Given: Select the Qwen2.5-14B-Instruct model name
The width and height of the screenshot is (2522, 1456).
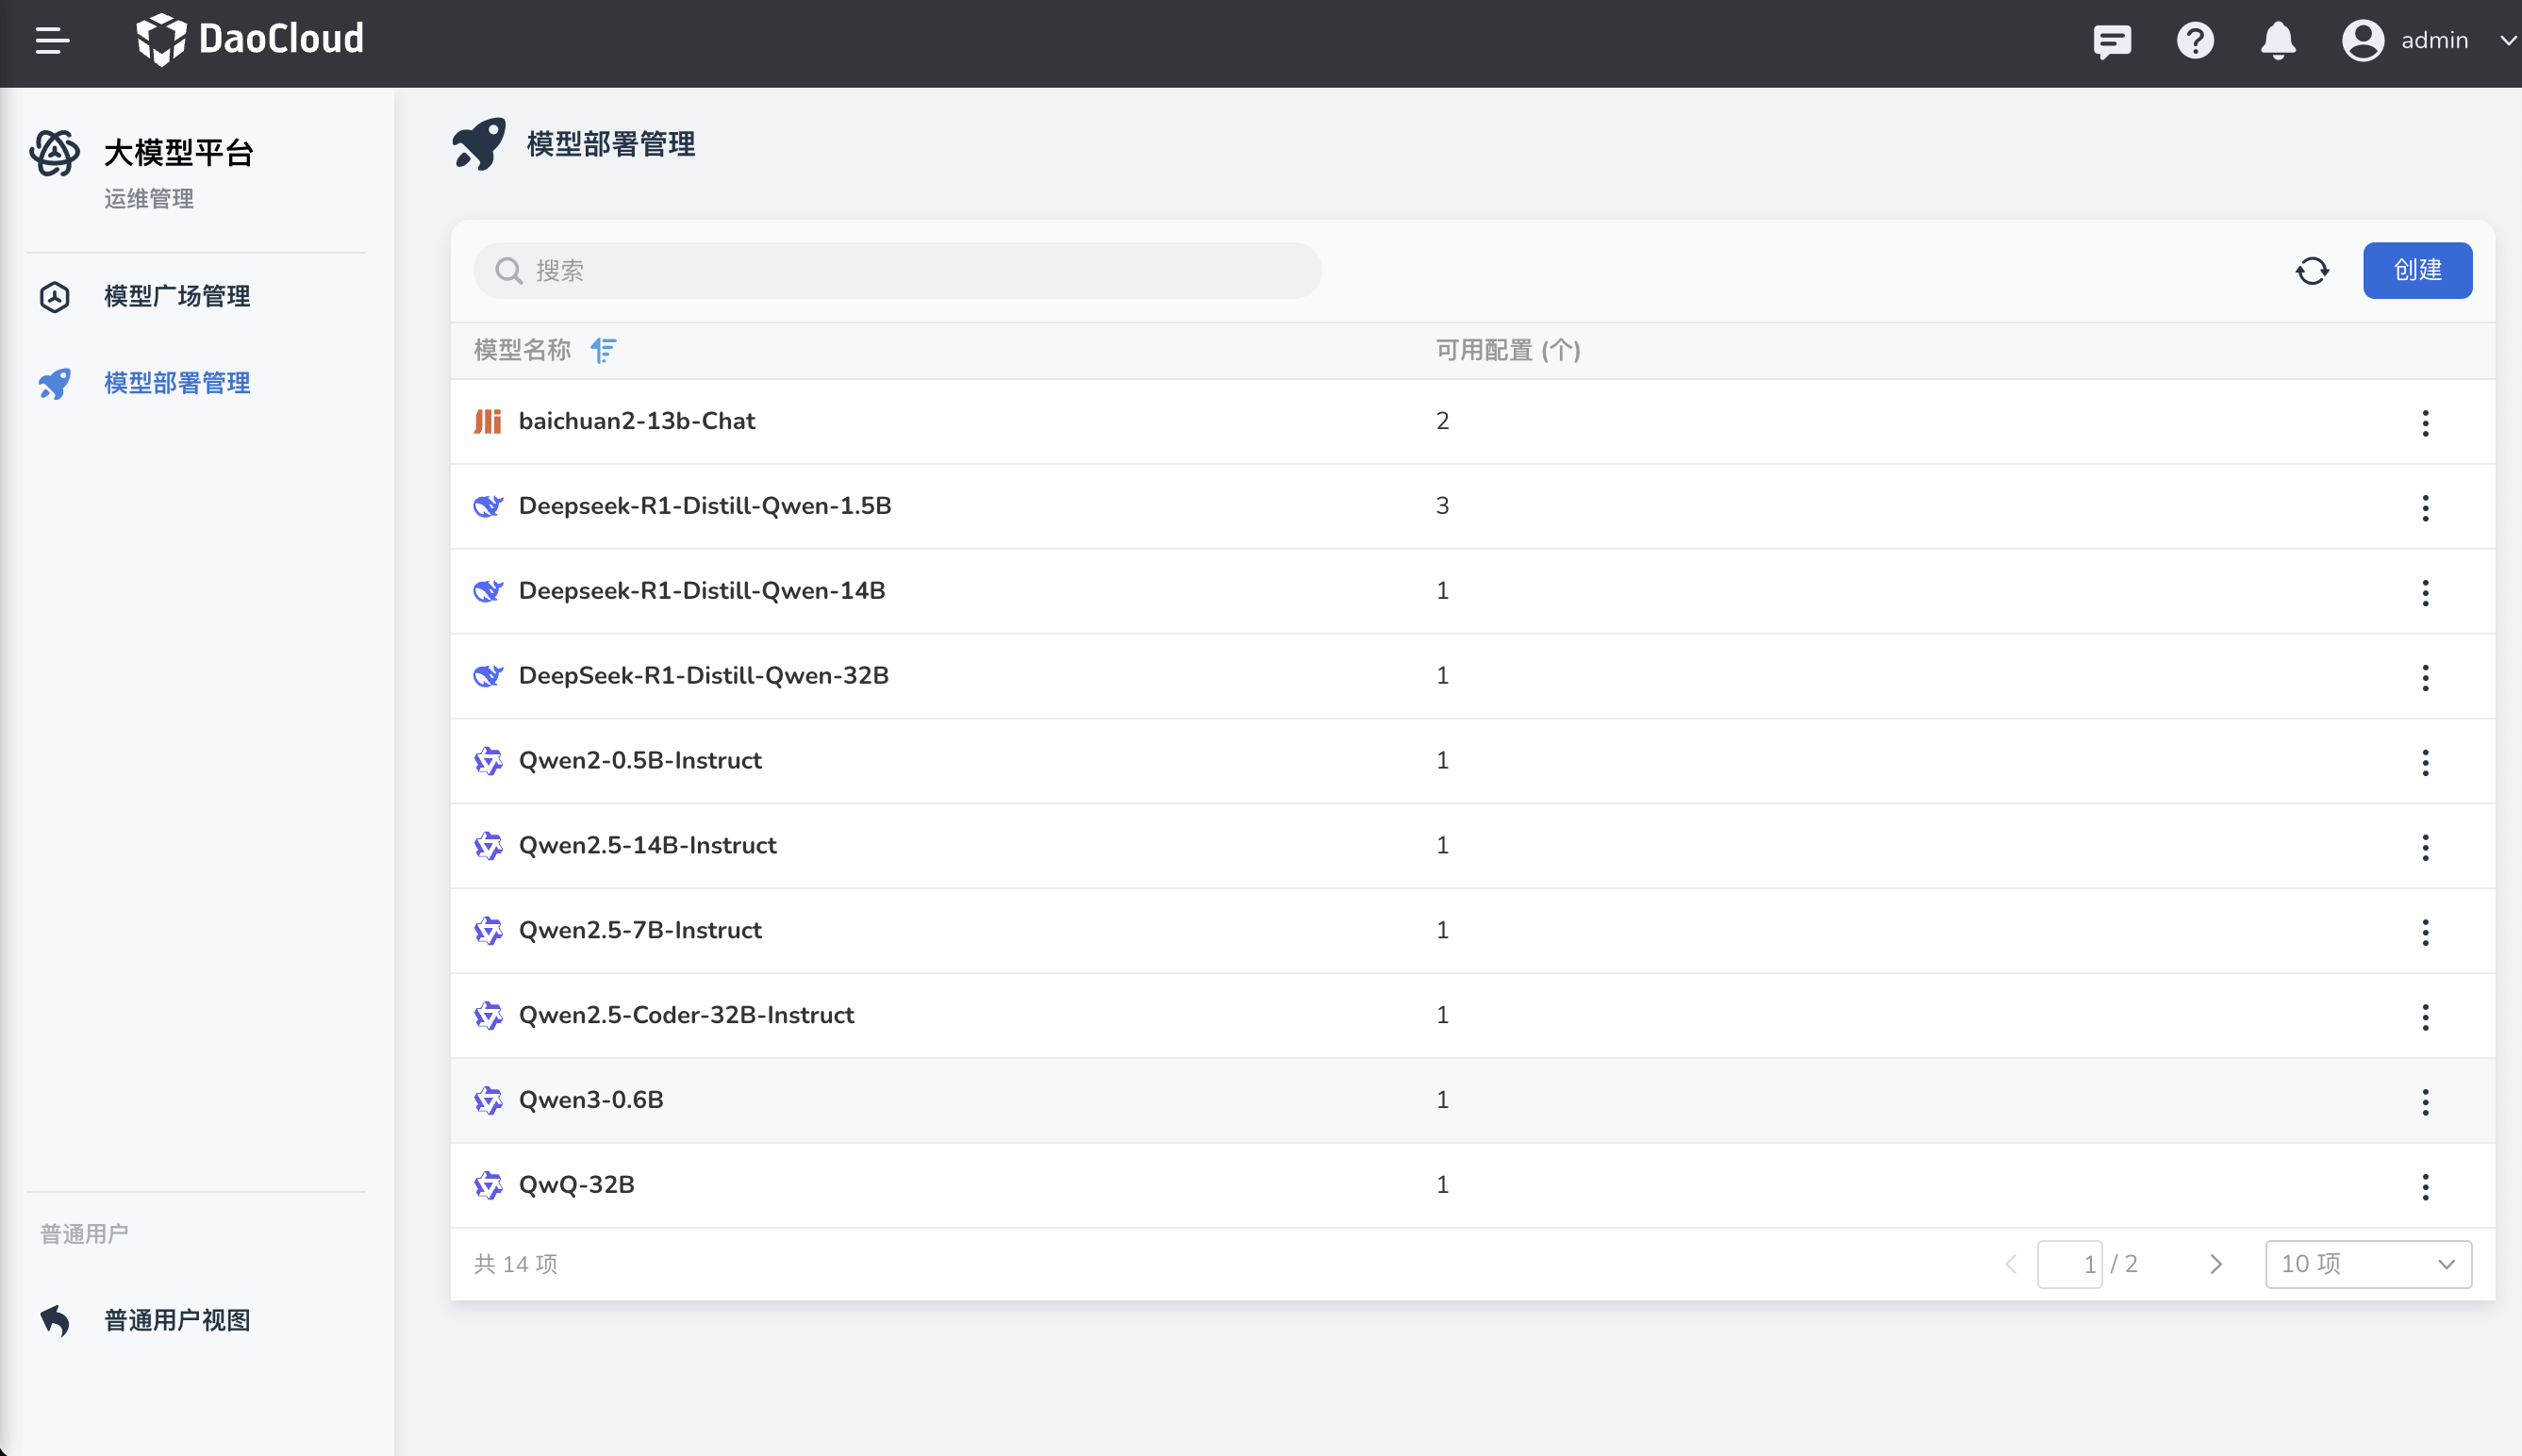Looking at the screenshot, I should coord(648,846).
